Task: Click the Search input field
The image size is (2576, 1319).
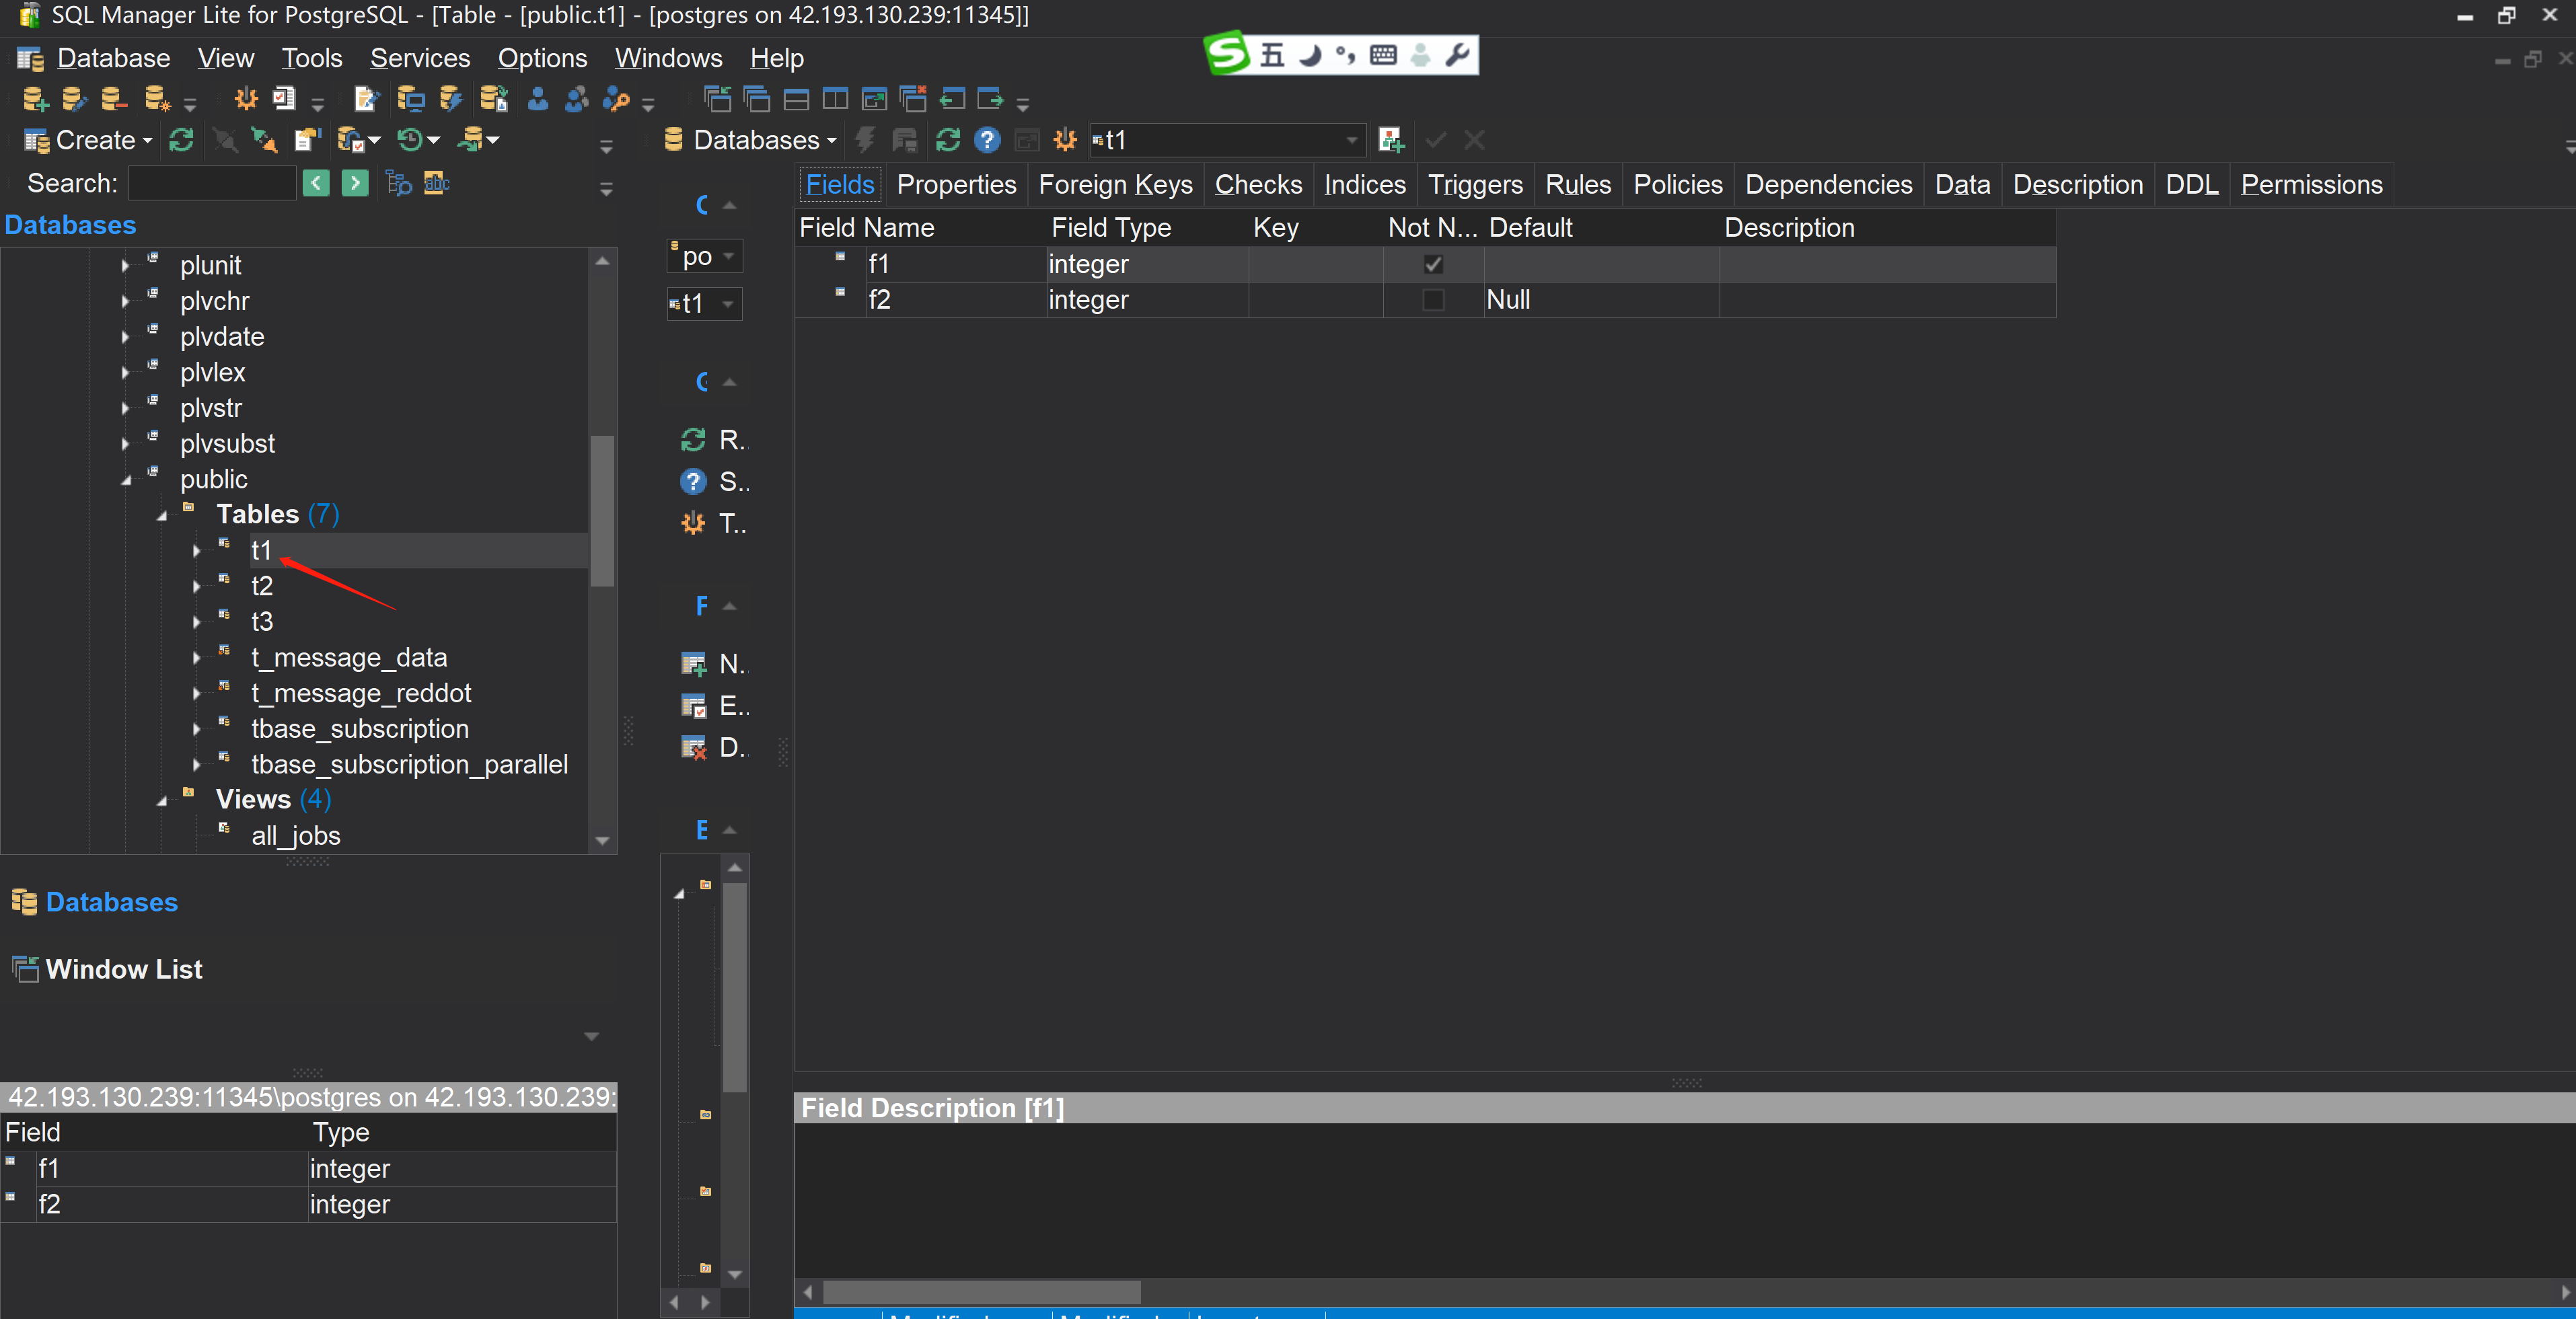Action: click(x=212, y=183)
